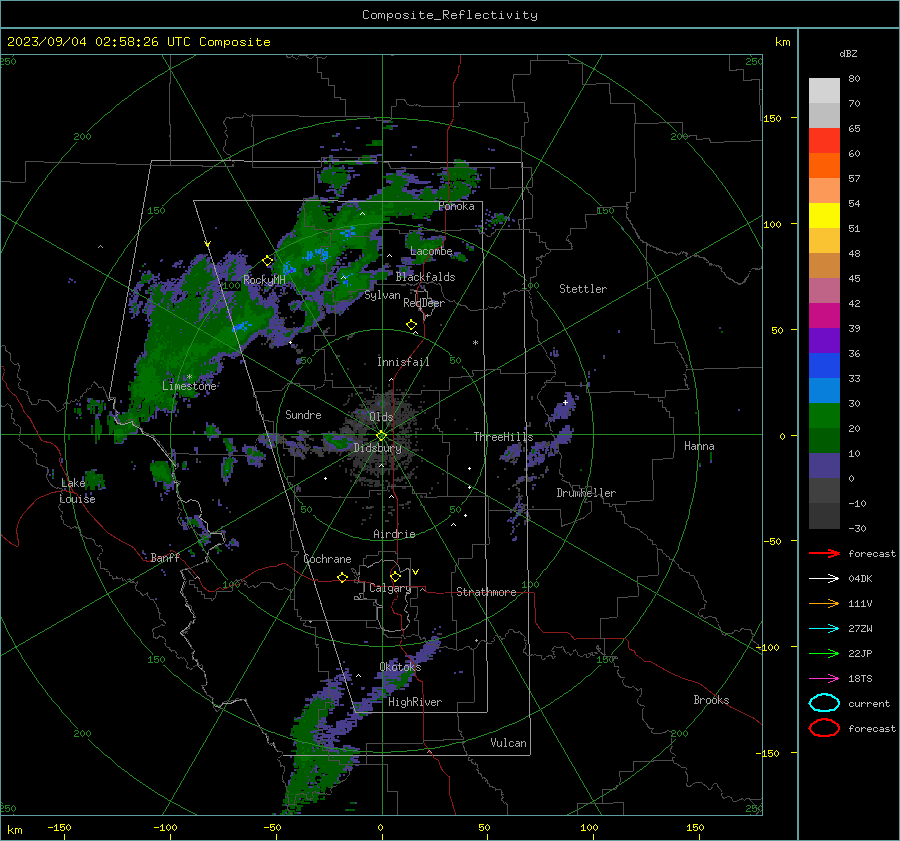
Task: Click the red forecast ellipse icon
Action: [824, 728]
